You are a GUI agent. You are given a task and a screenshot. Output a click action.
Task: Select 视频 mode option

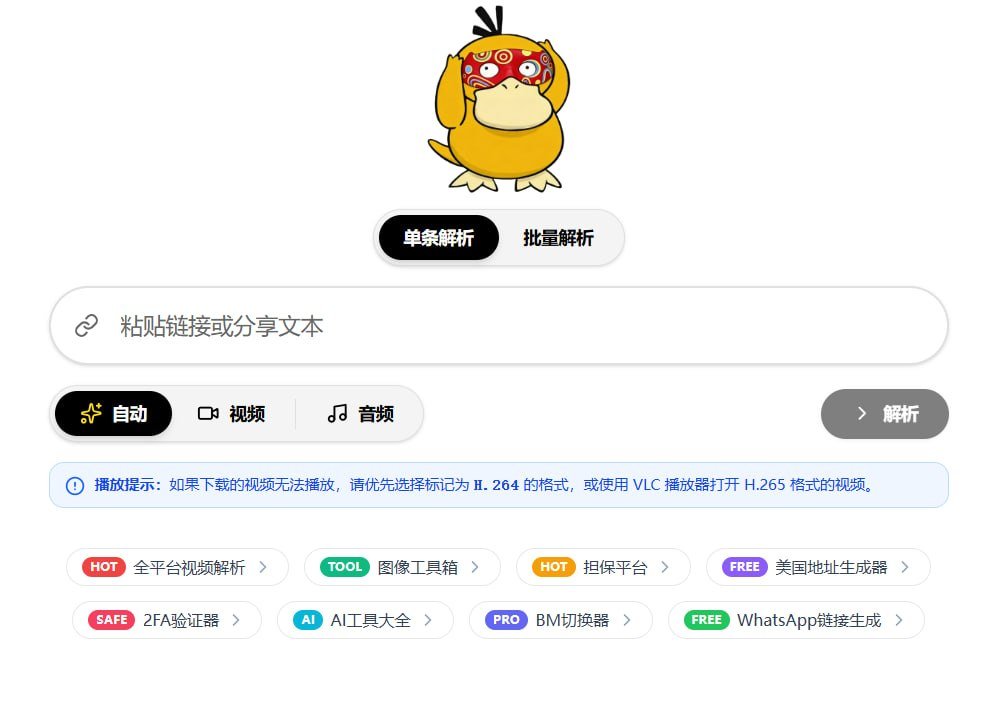pos(232,413)
